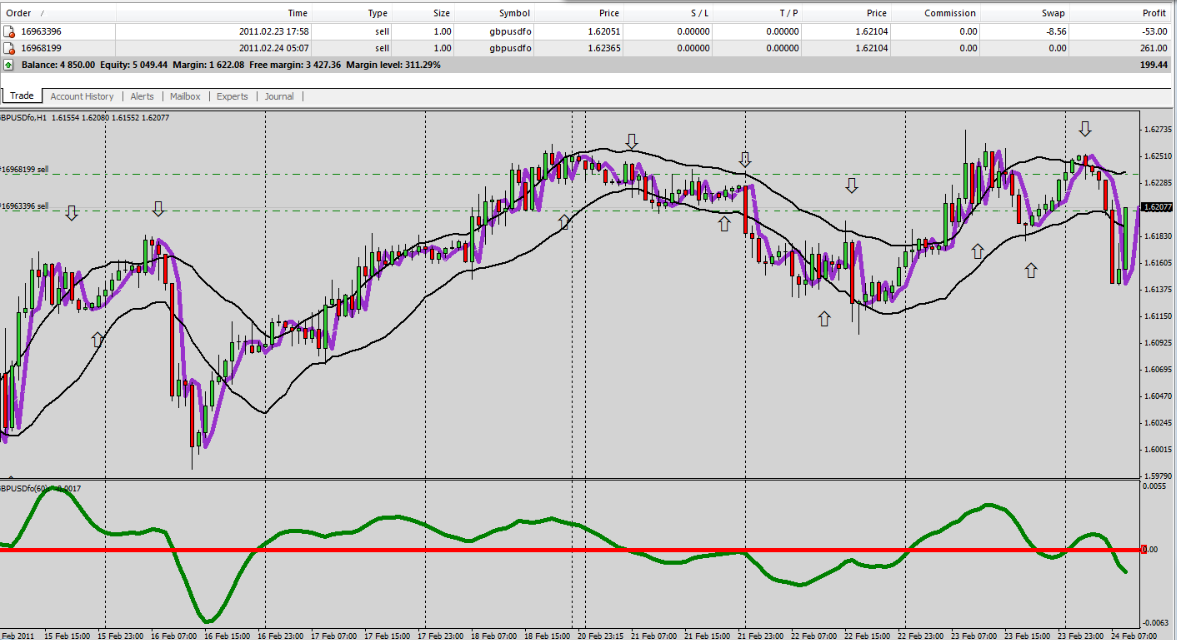This screenshot has height=640, width=1177.
Task: Select the Trade tab
Action: point(22,96)
